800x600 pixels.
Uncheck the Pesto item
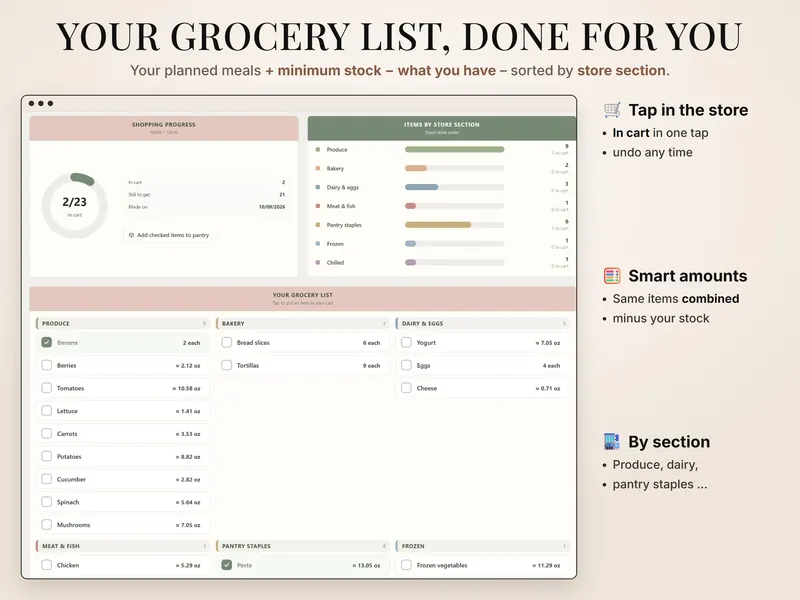pyautogui.click(x=227, y=565)
